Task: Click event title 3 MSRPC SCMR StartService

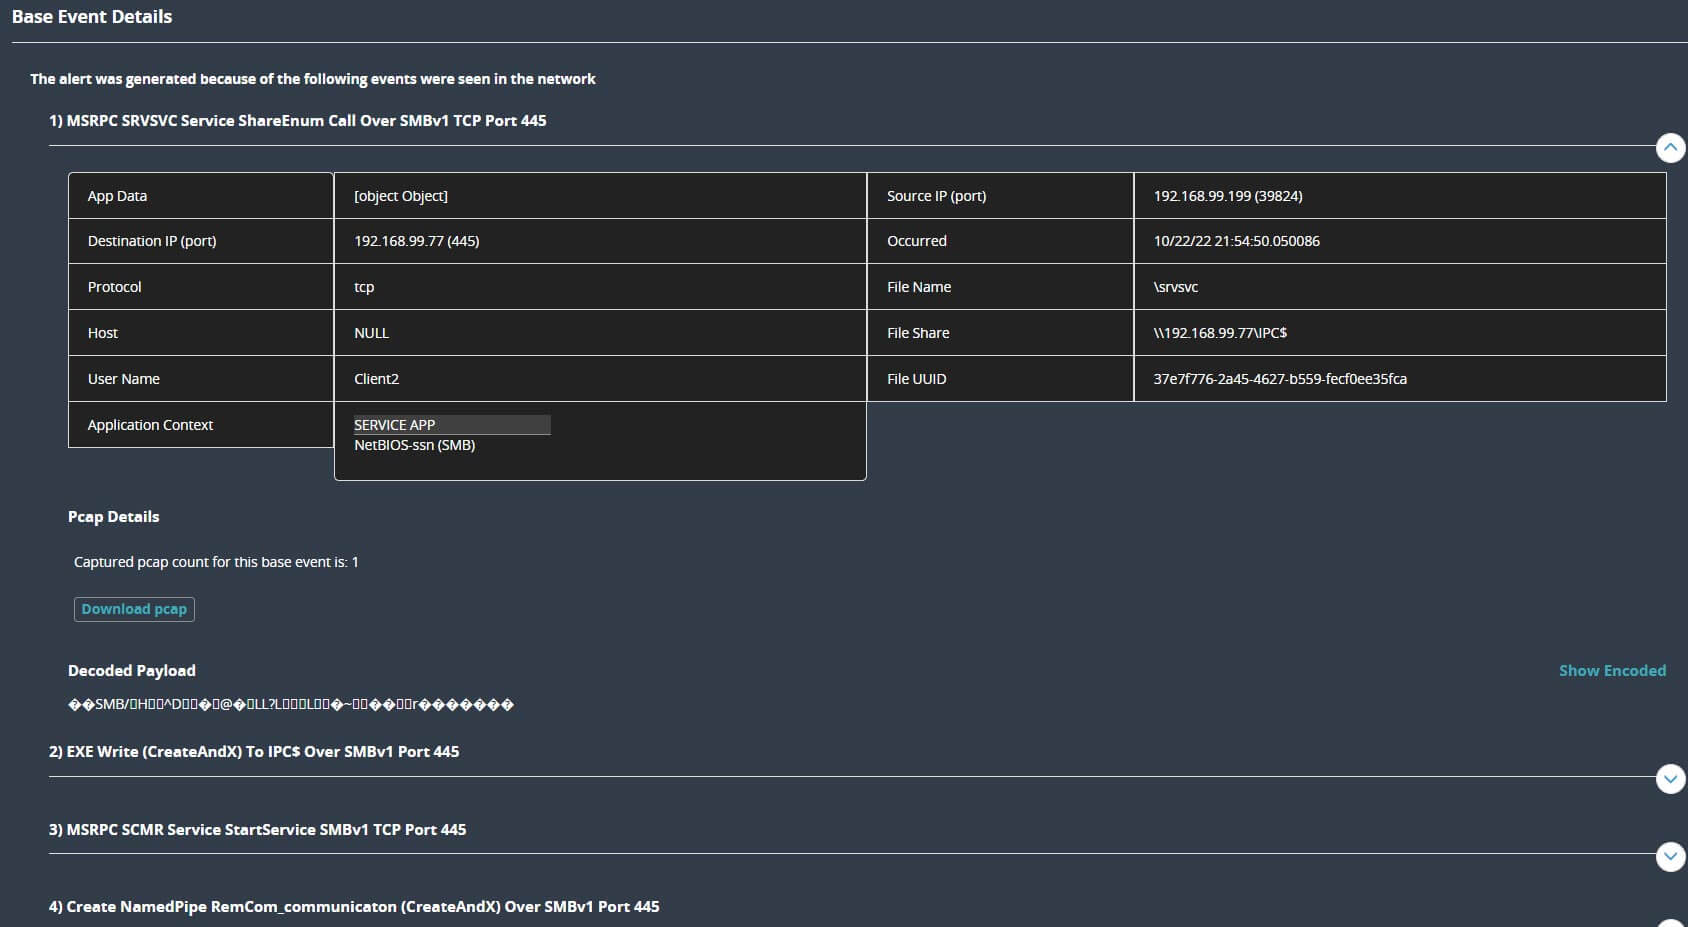Action: [258, 830]
